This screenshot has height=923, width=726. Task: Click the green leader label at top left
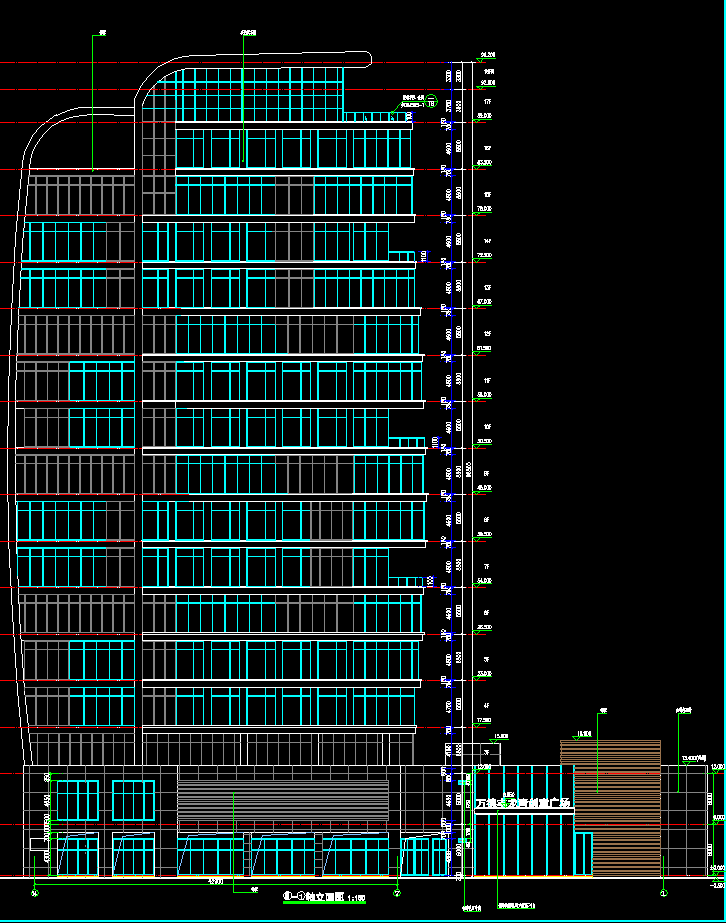point(102,35)
